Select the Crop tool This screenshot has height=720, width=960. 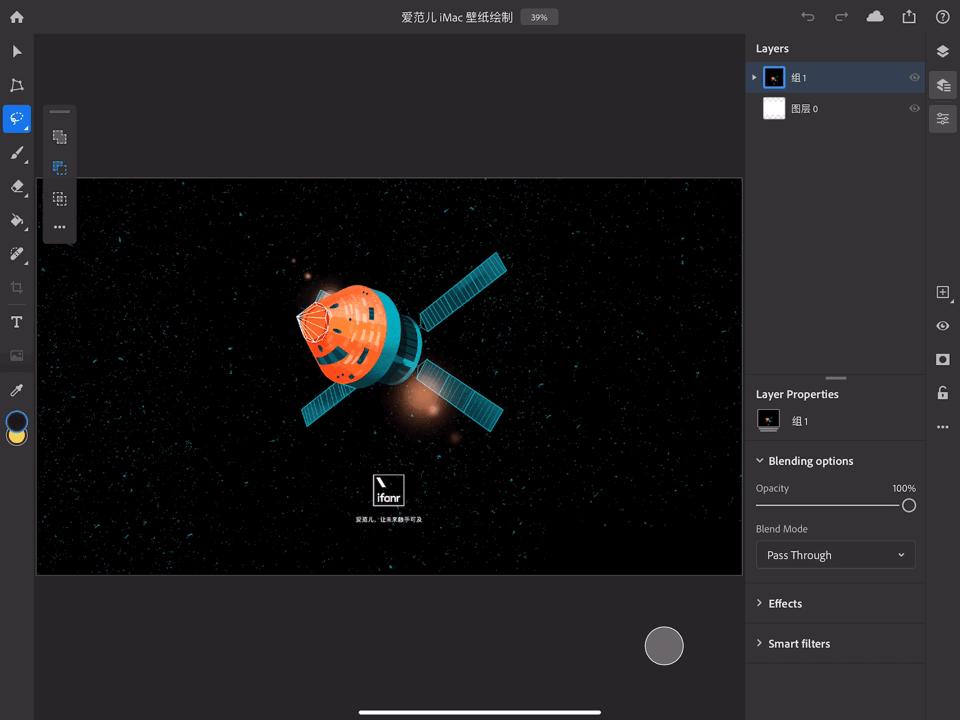[x=16, y=287]
